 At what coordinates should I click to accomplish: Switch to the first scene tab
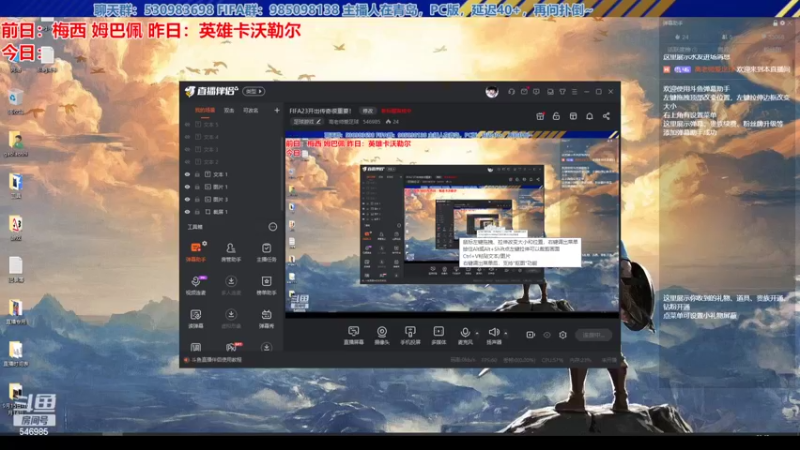(x=205, y=110)
